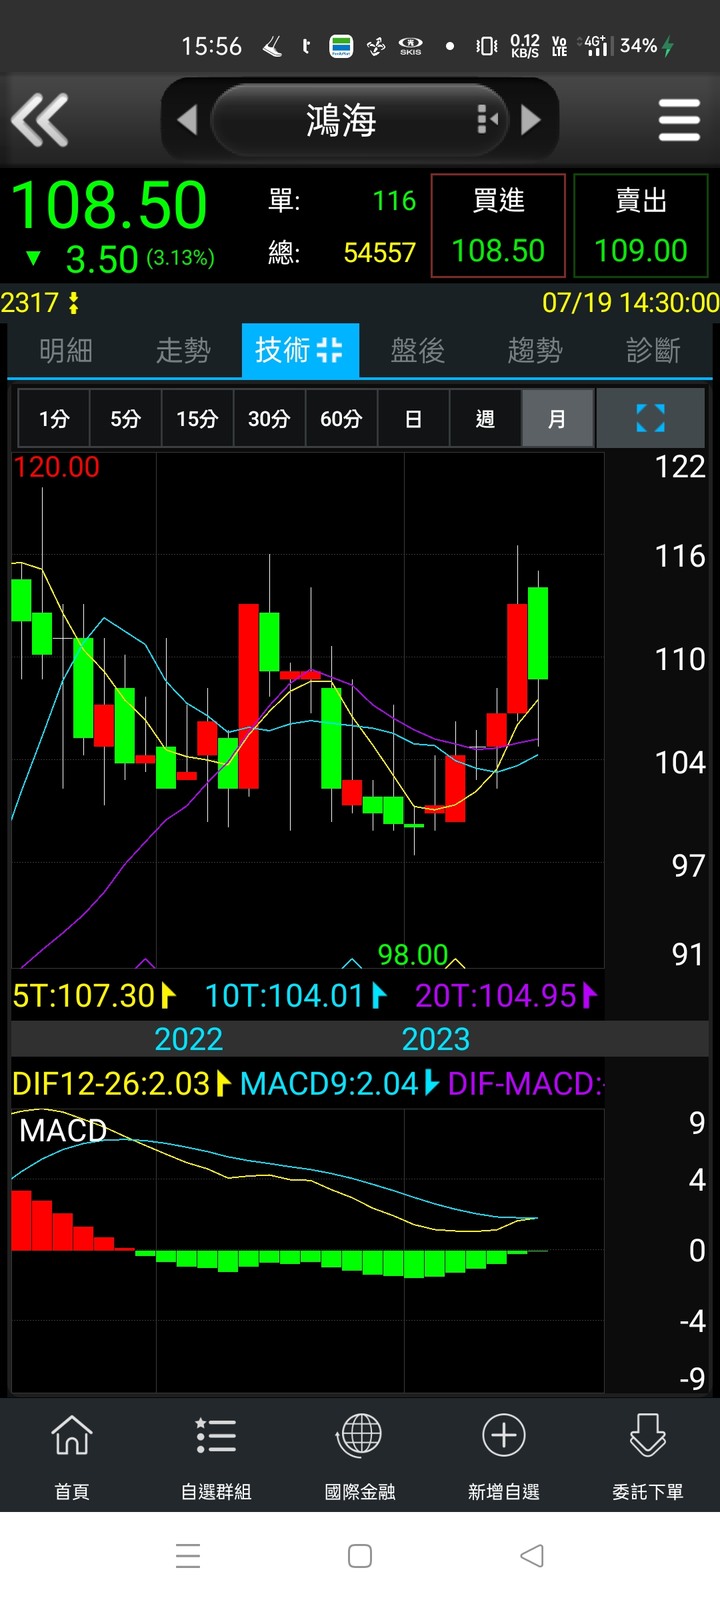
Task: Tap the MACD indicator label
Action: (x=63, y=1131)
